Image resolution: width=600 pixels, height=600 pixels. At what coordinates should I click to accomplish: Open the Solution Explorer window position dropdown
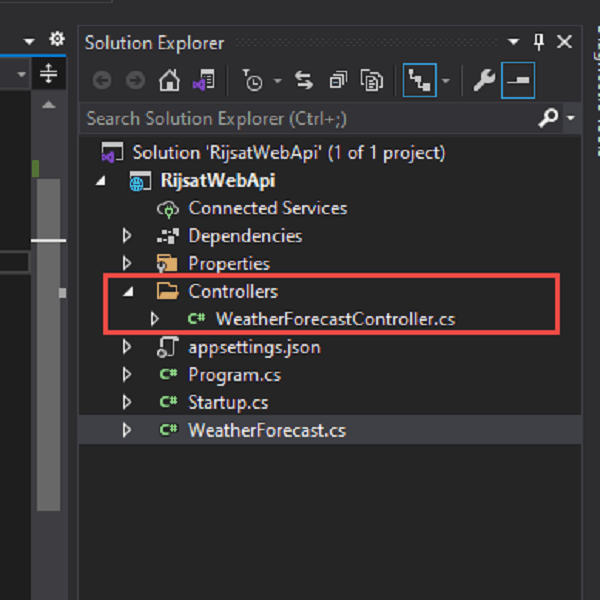[x=513, y=42]
